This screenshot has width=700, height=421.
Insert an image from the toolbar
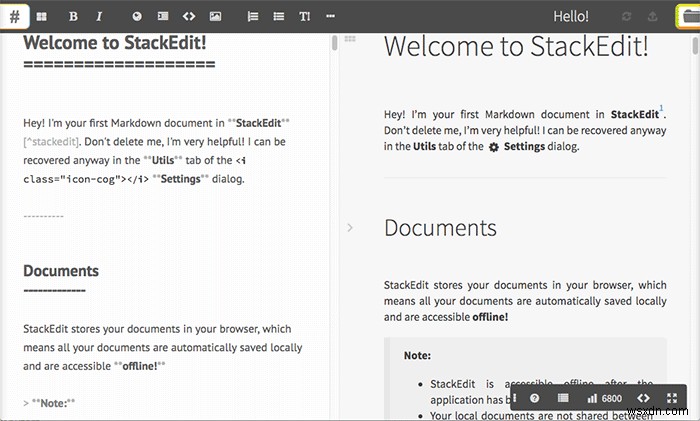pyautogui.click(x=215, y=17)
